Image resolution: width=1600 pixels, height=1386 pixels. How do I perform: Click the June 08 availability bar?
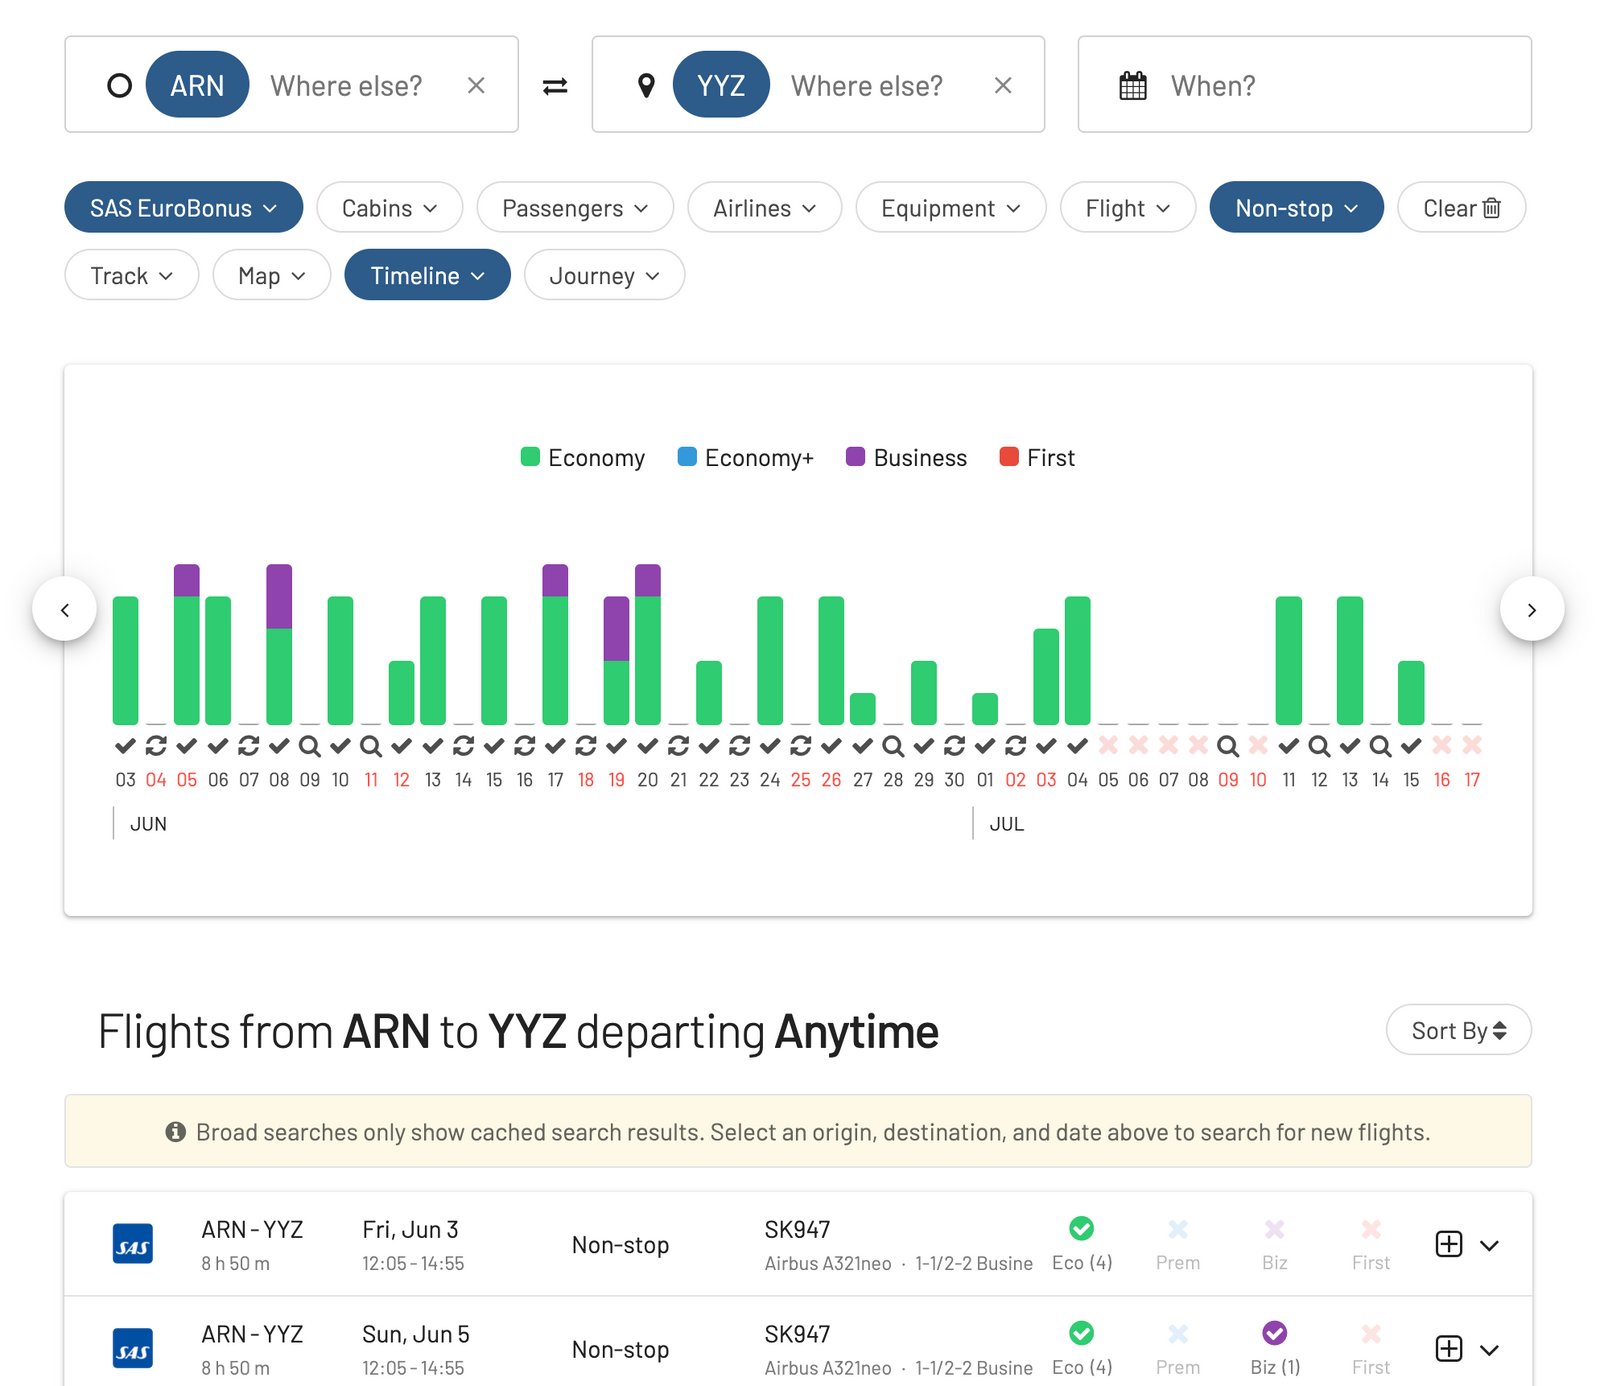coord(279,644)
